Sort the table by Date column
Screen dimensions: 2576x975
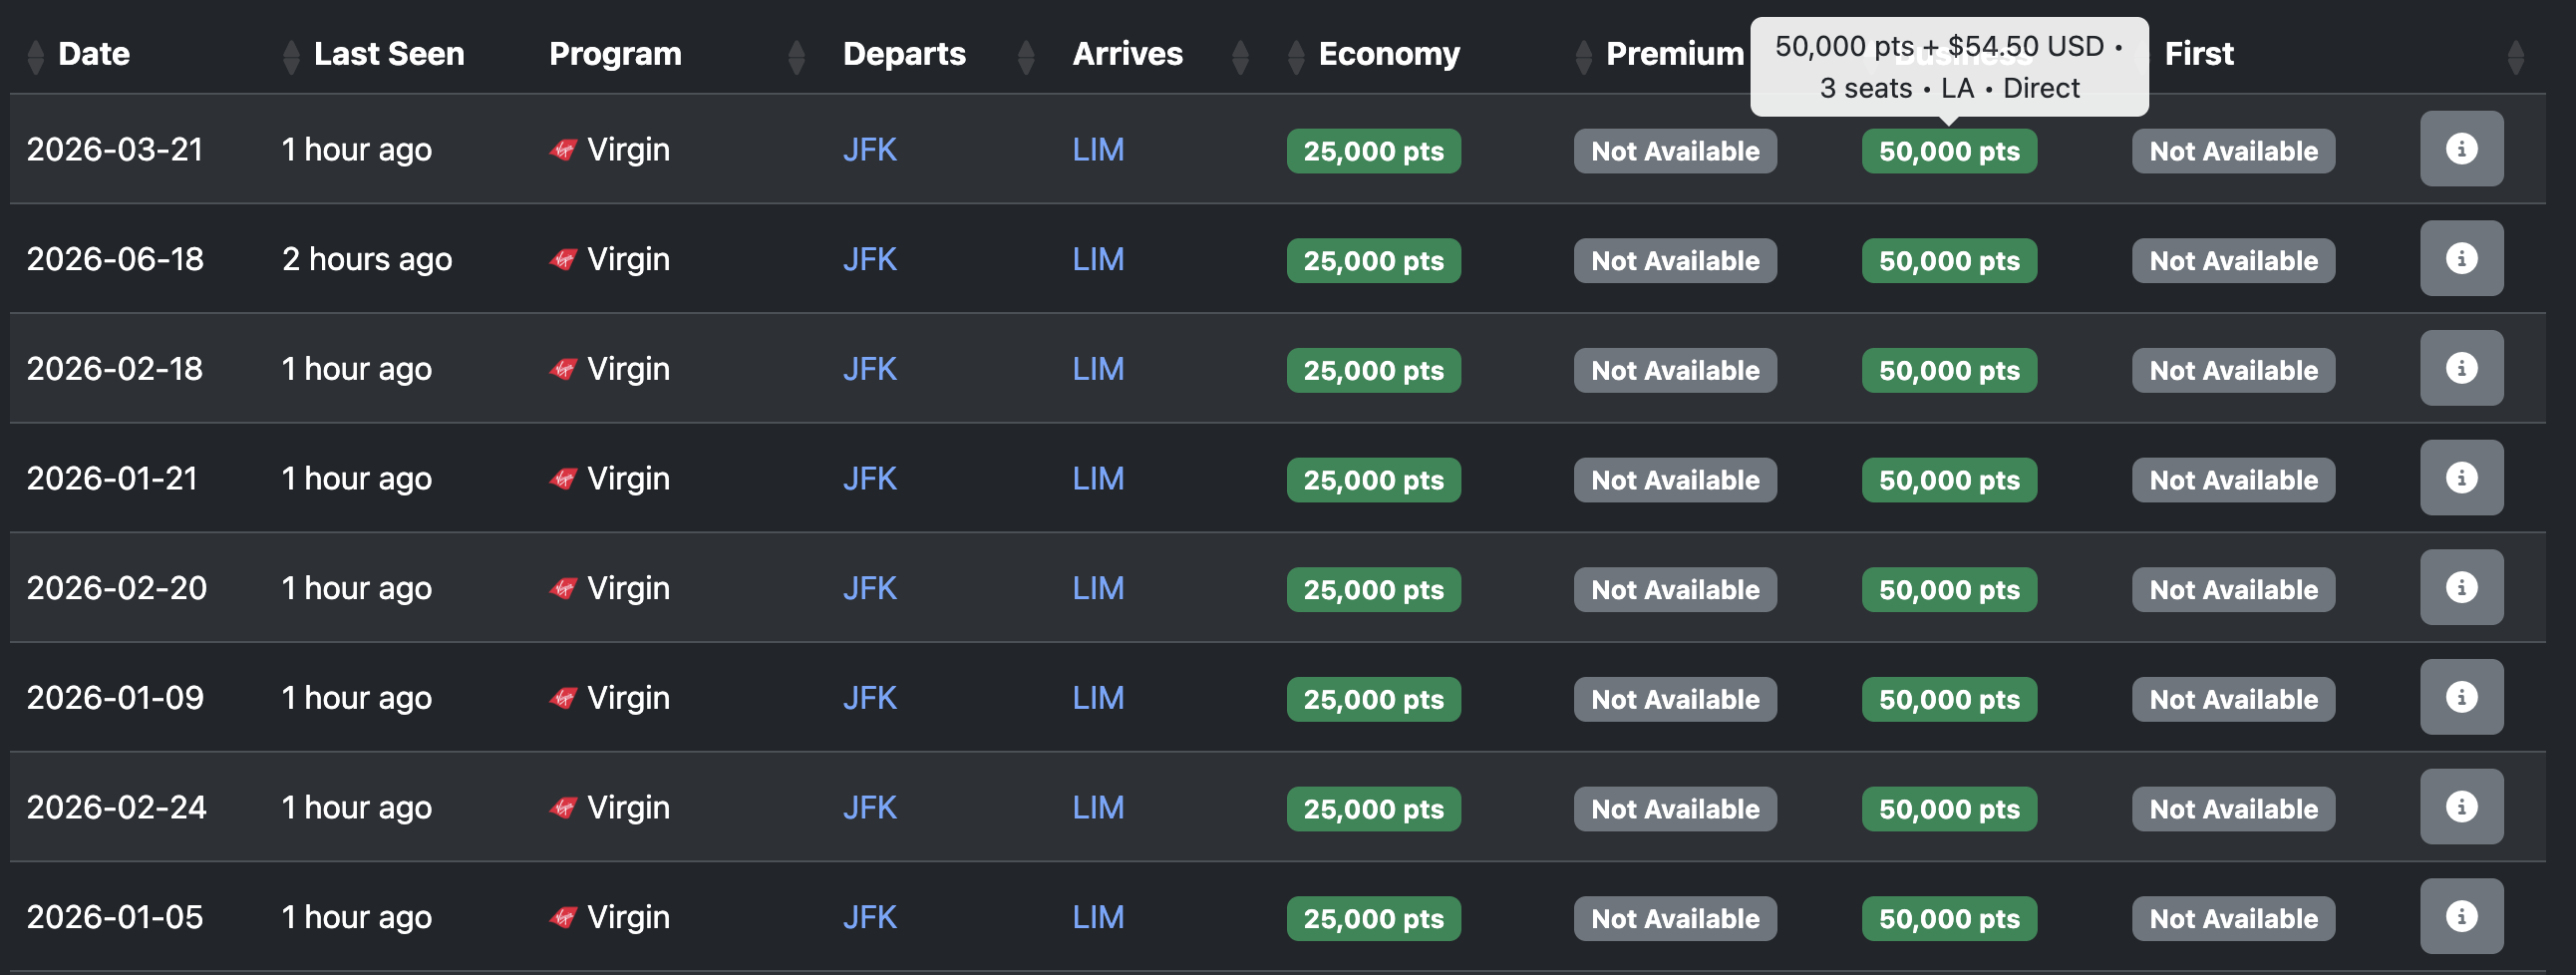pos(93,54)
